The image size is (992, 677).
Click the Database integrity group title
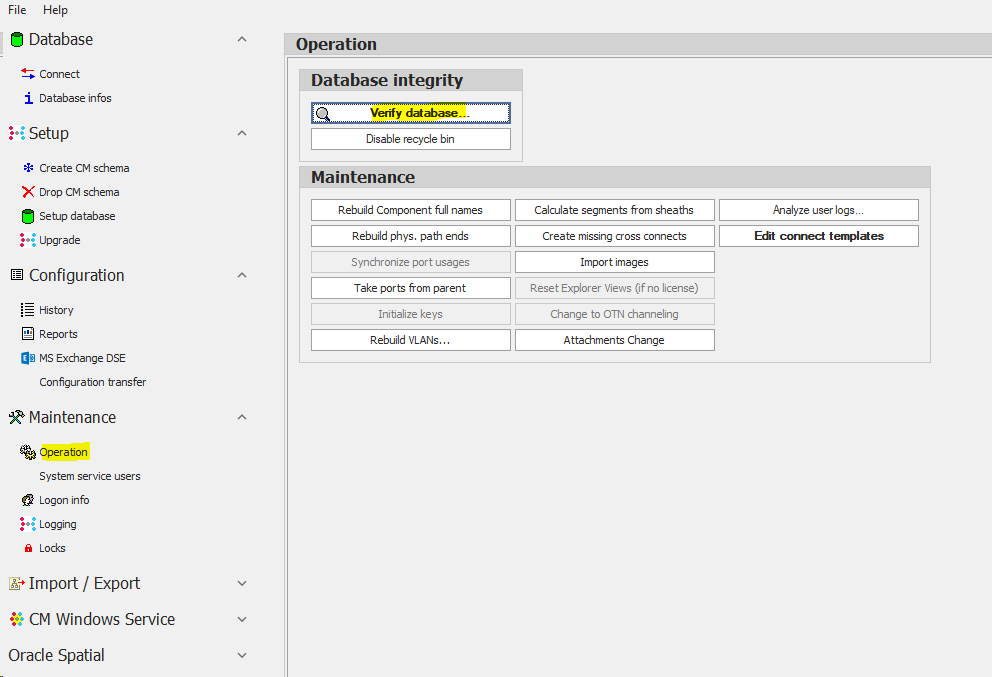(x=387, y=80)
